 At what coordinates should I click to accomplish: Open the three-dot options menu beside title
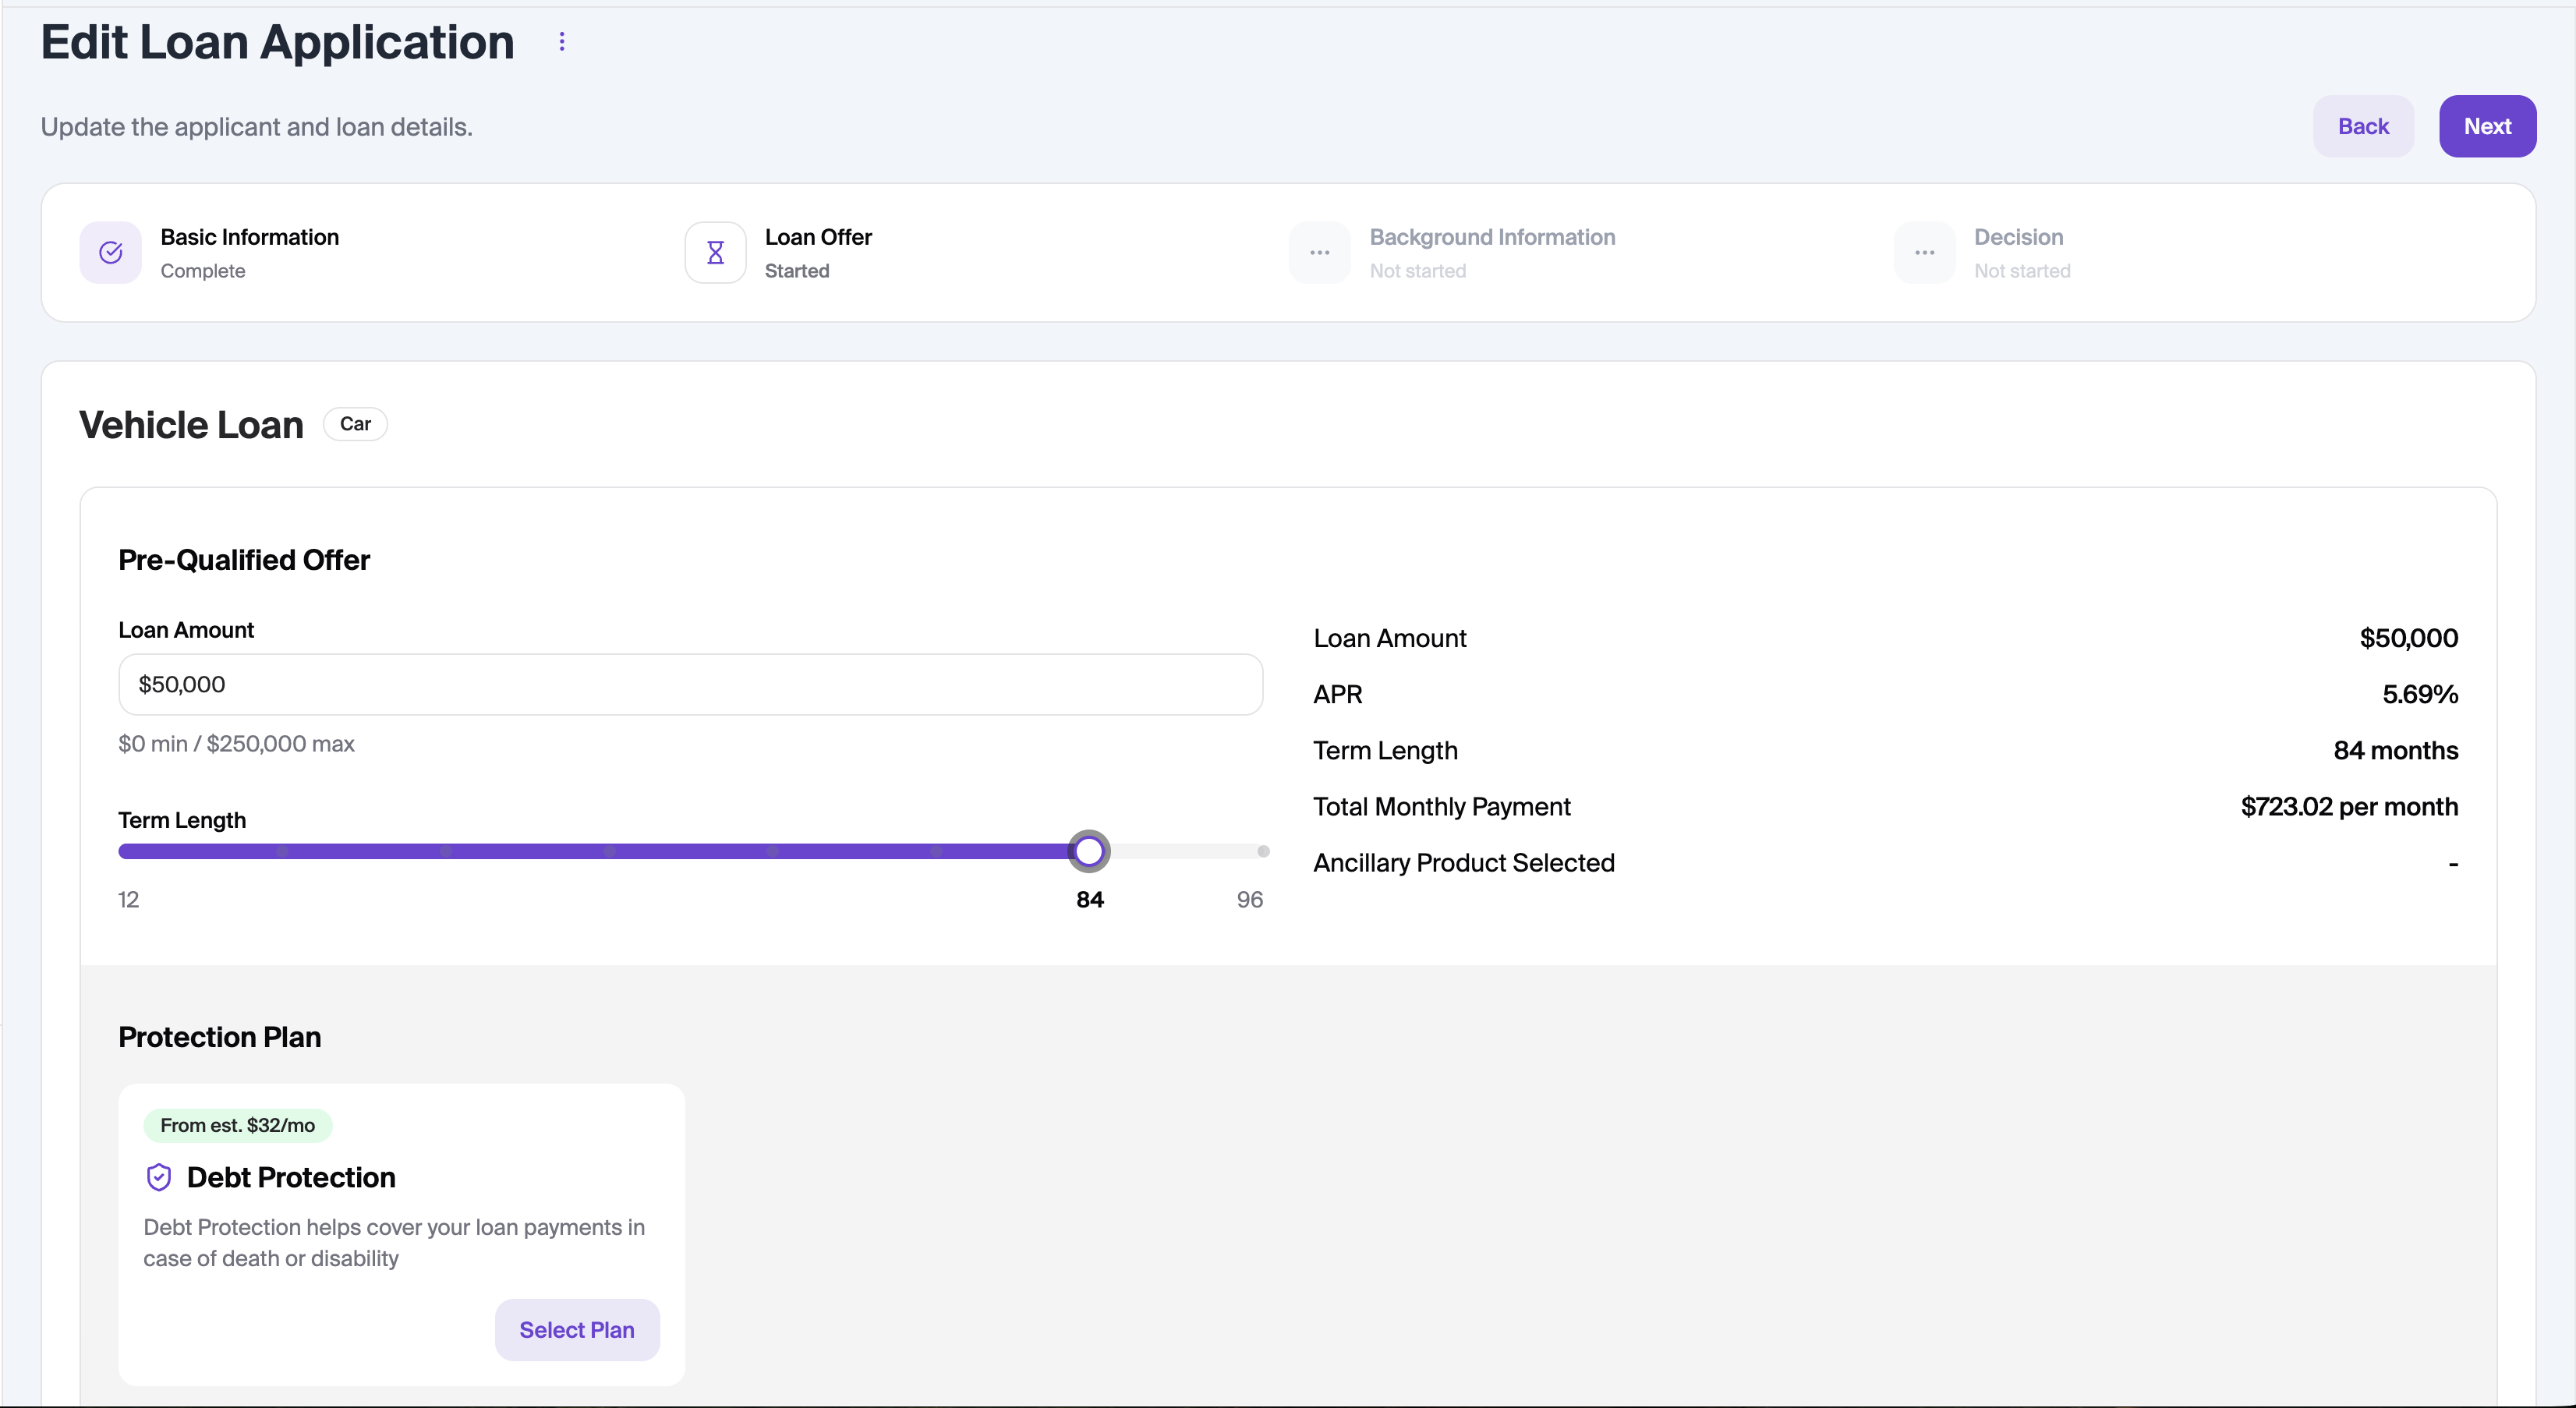(562, 42)
